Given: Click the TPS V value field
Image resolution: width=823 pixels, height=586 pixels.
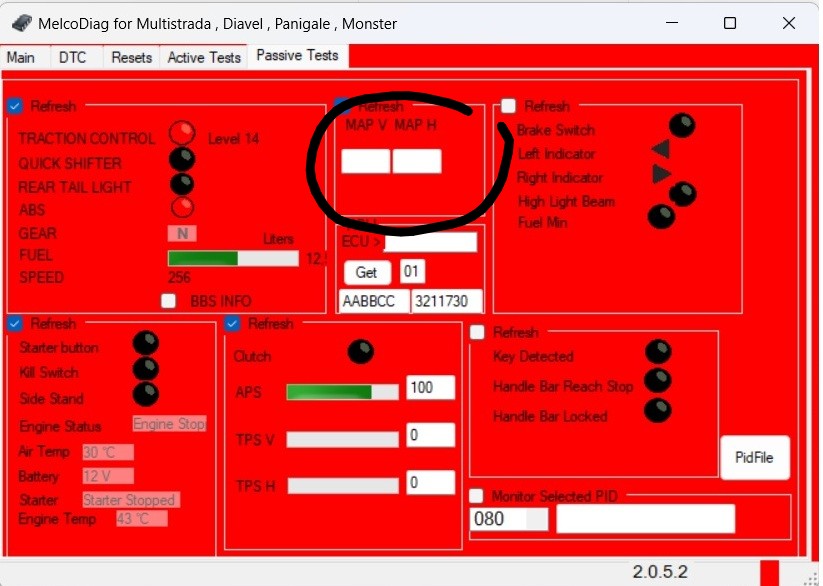Looking at the screenshot, I should click(430, 435).
